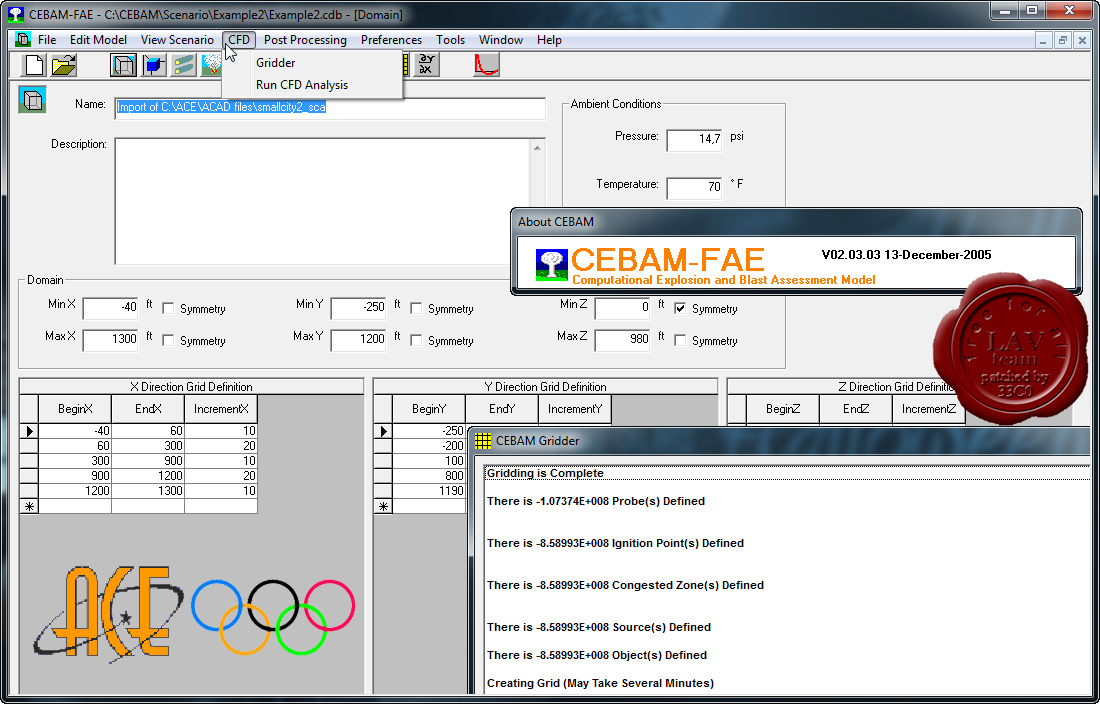Click the current row arrow selector in X grid
The height and width of the screenshot is (704, 1100).
point(29,431)
